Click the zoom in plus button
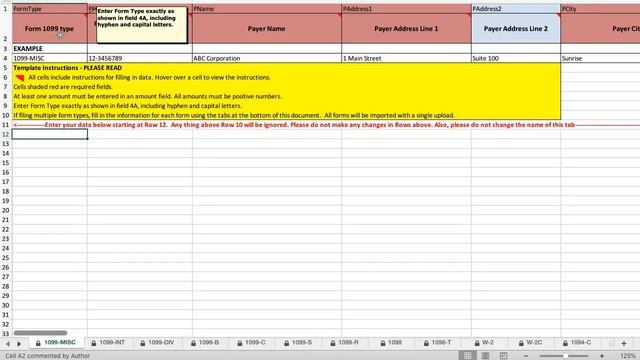This screenshot has width=640, height=360. 602,356
